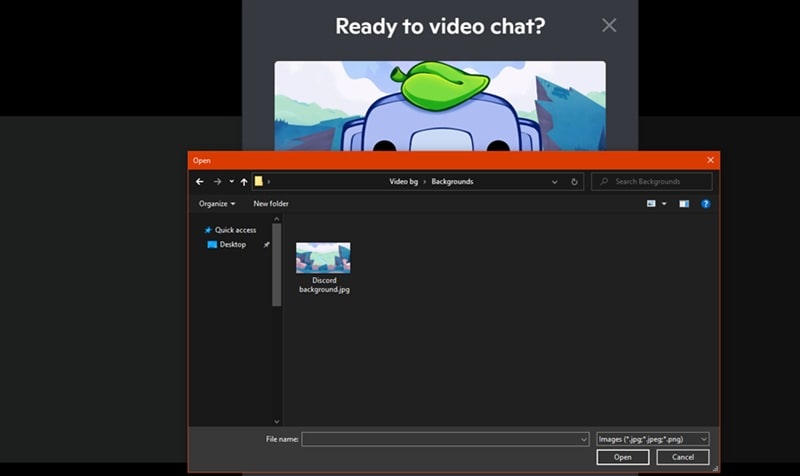Open the Help question mark
The width and height of the screenshot is (800, 476).
[706, 204]
